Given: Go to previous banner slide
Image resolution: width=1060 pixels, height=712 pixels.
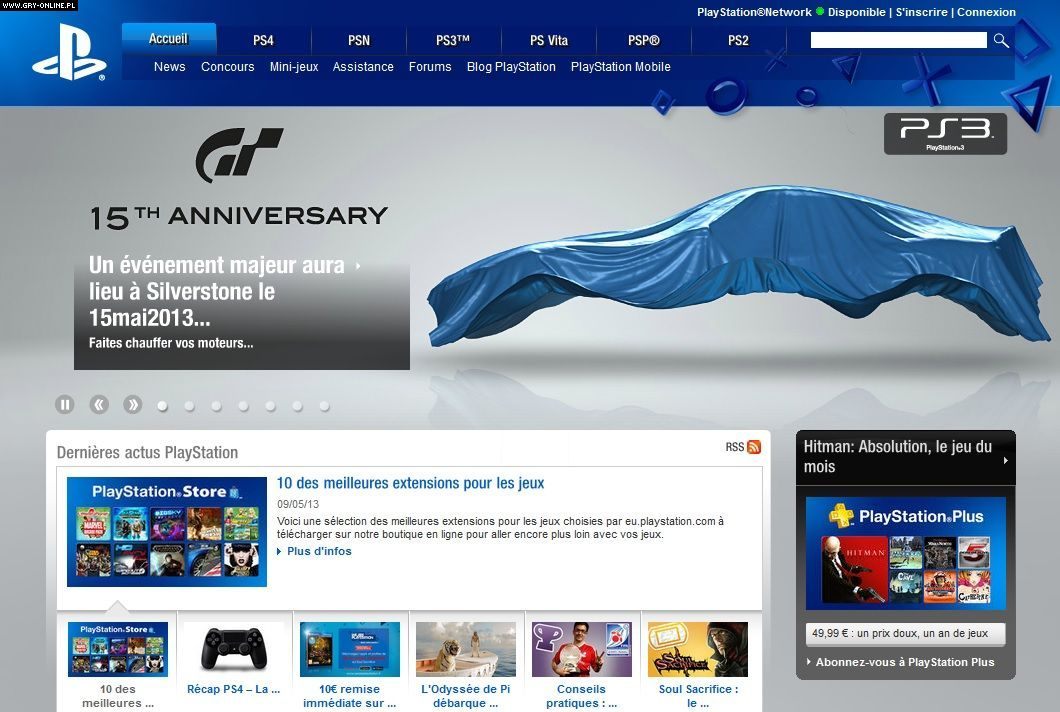Looking at the screenshot, I should [x=99, y=405].
